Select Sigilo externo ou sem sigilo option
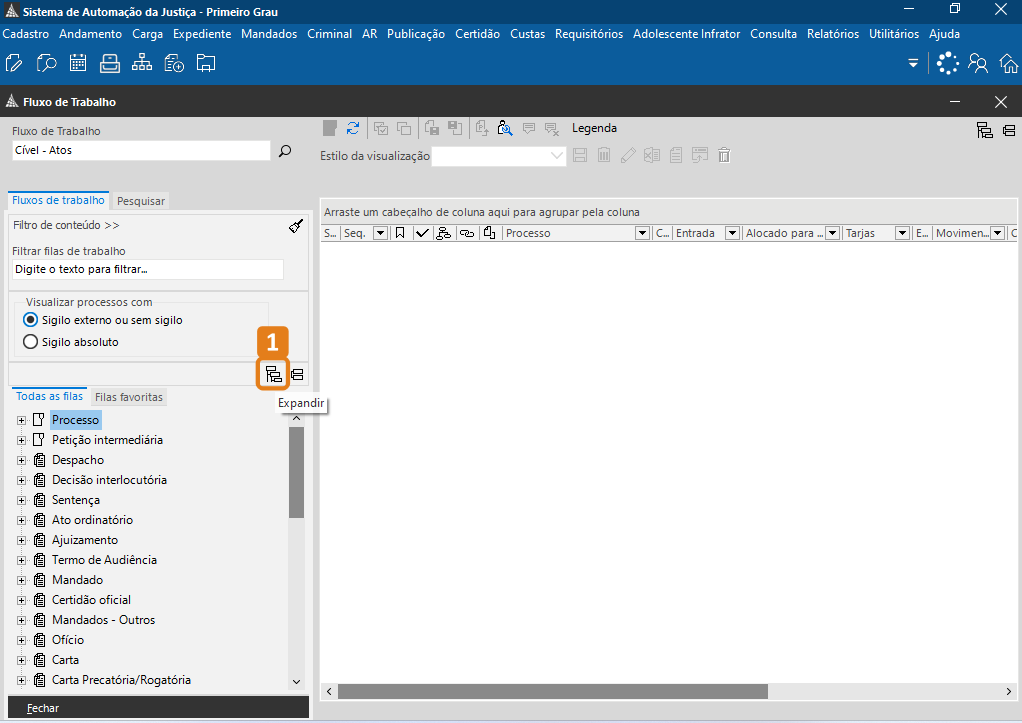The height and width of the screenshot is (723, 1022). (x=31, y=320)
